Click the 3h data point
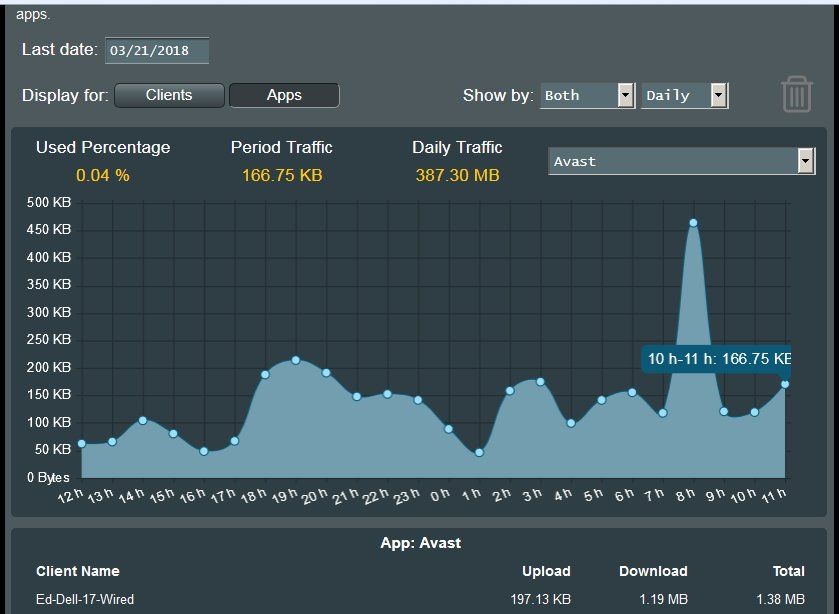This screenshot has width=839, height=614. (540, 382)
